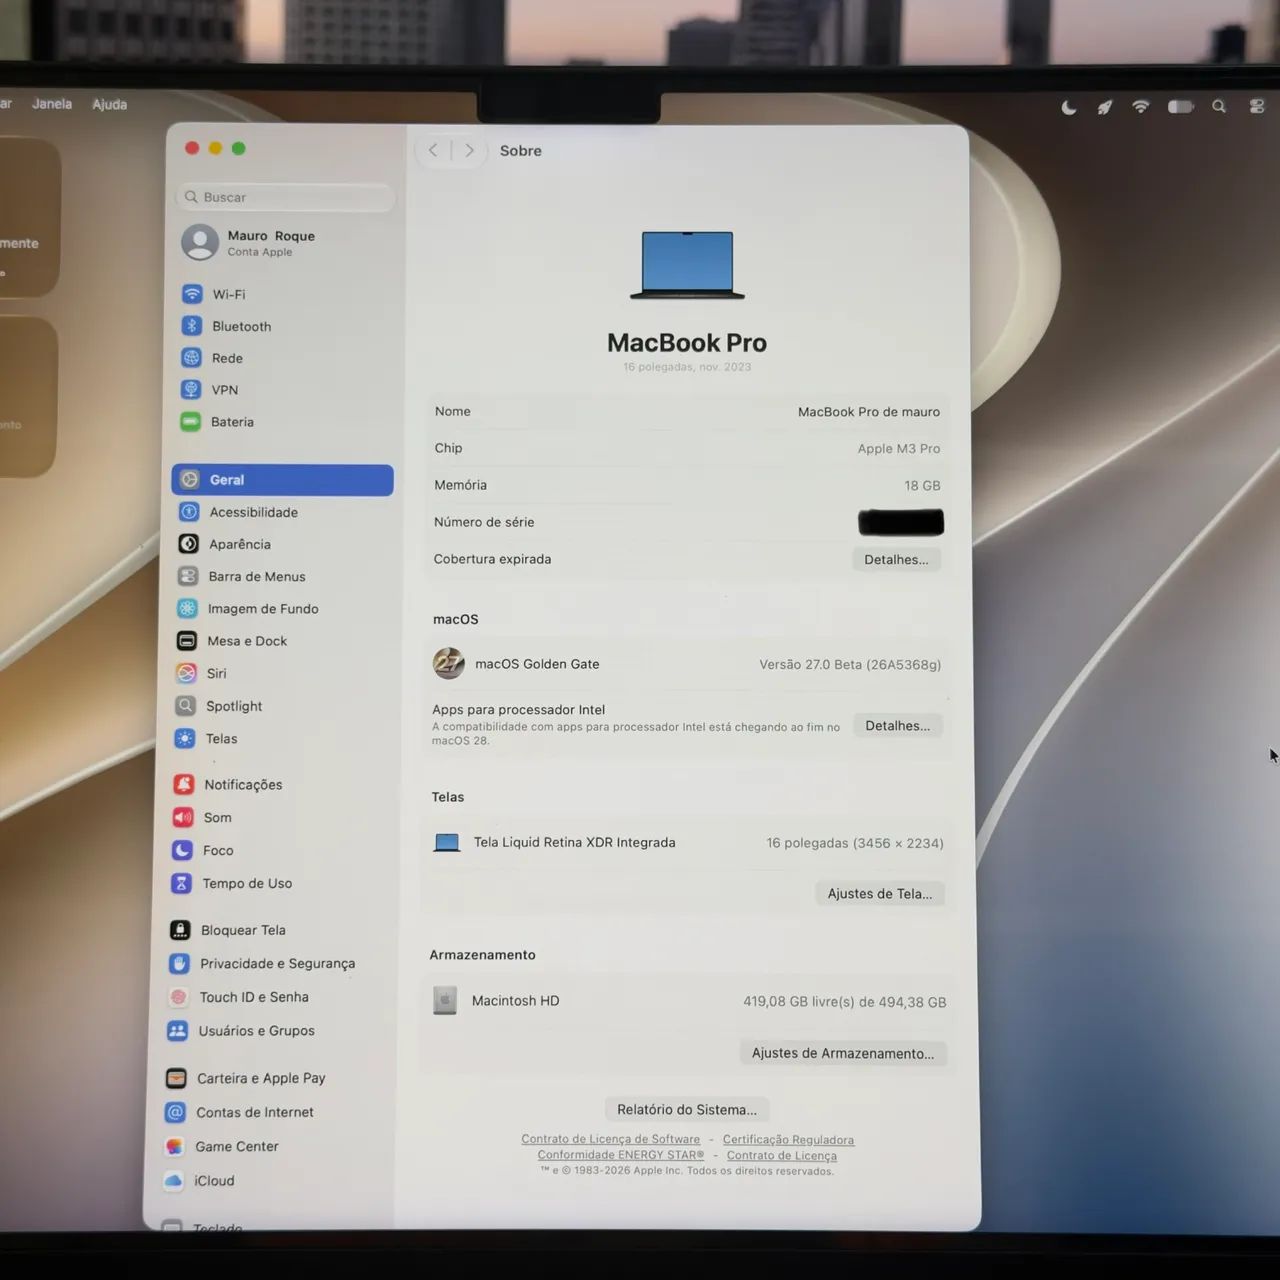Screen dimensions: 1280x1280
Task: Open Relatório do Sistema
Action: coord(687,1109)
